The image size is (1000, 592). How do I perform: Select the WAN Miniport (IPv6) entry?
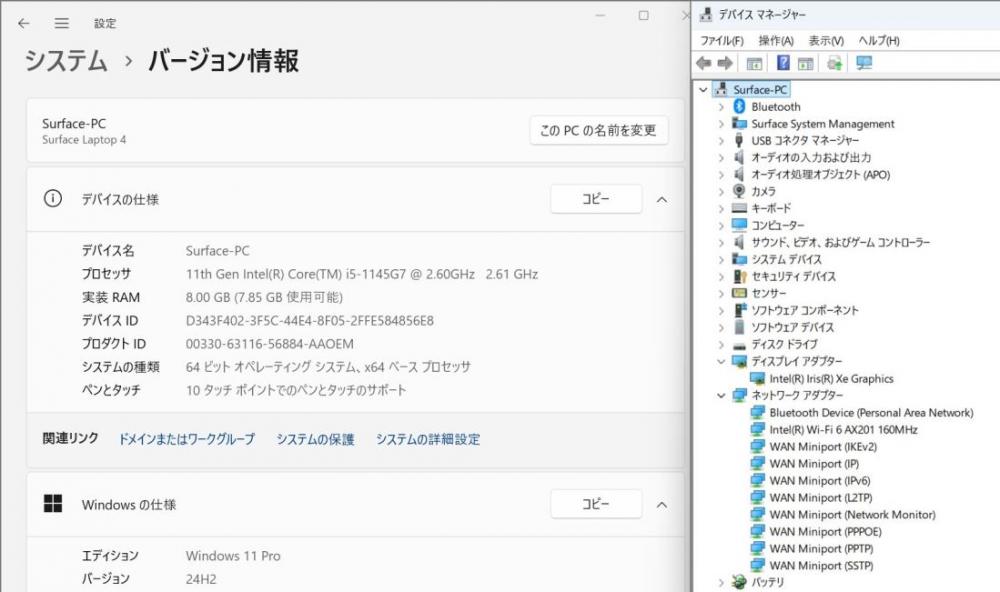(820, 480)
